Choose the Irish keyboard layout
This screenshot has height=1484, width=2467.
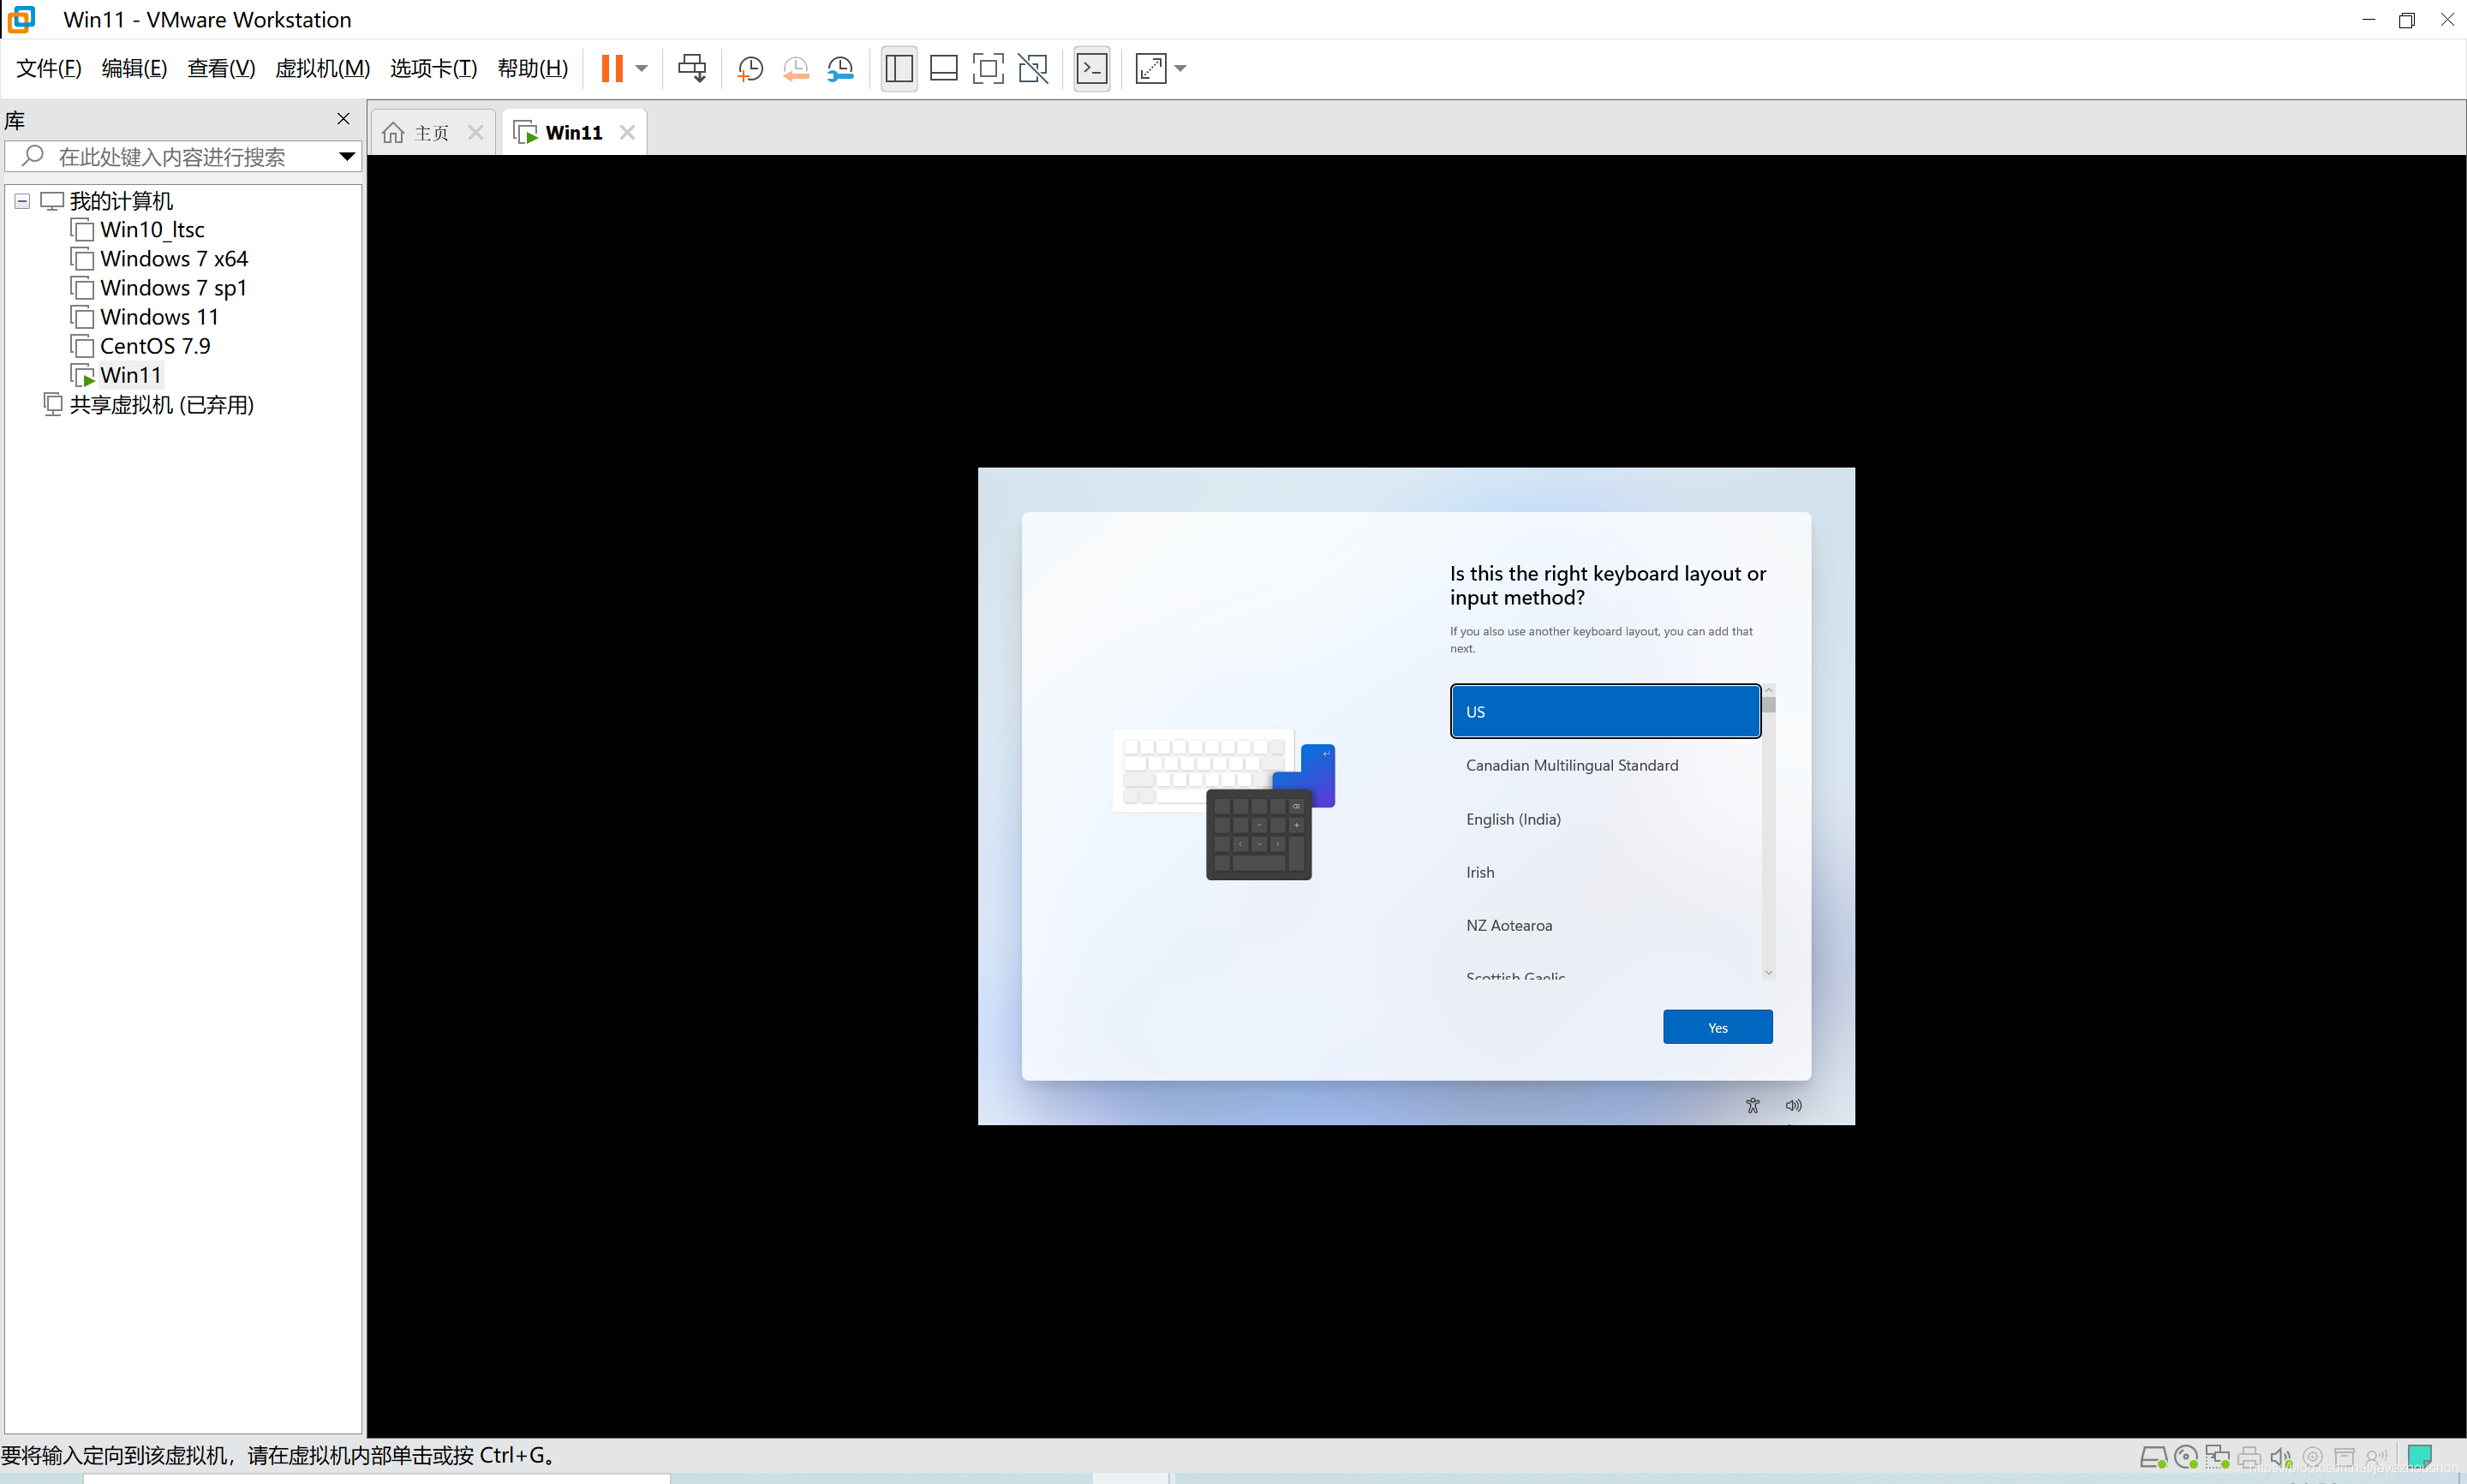[x=1605, y=872]
